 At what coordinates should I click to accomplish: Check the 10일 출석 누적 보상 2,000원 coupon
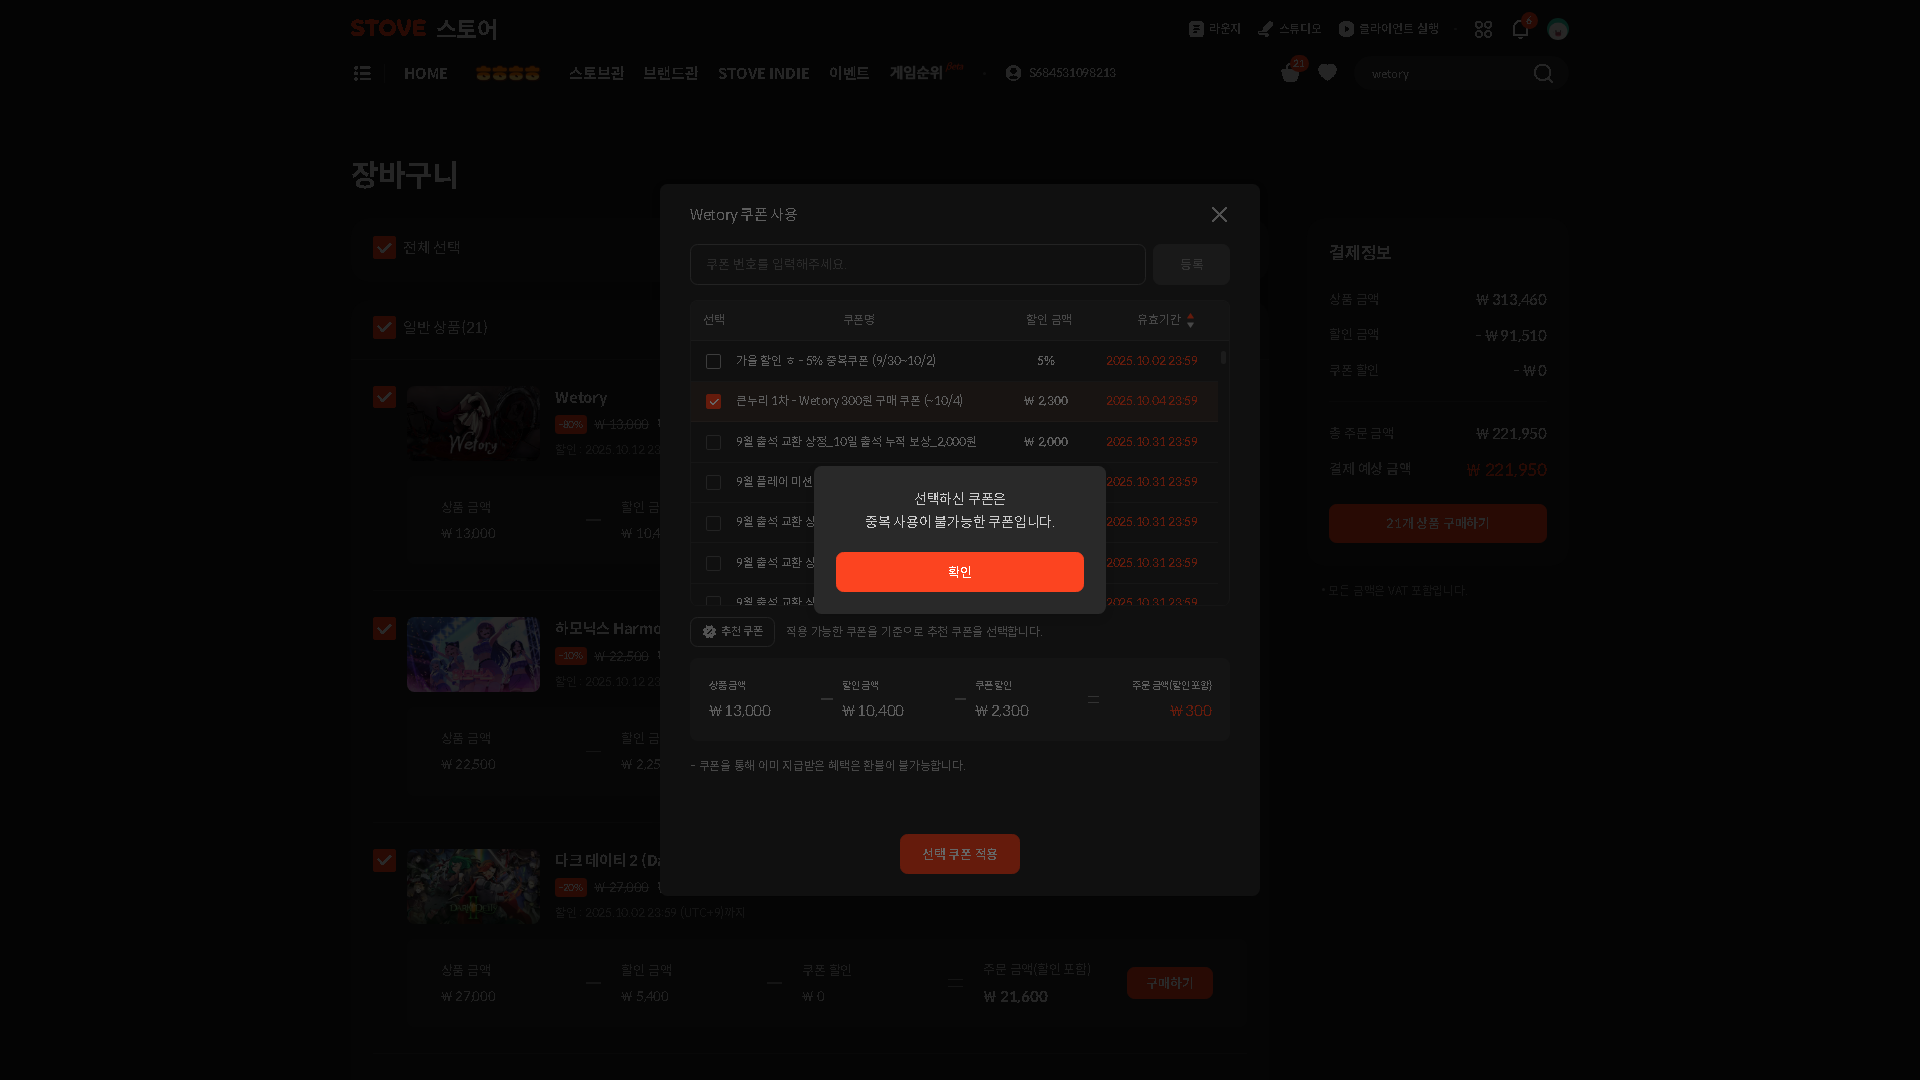tap(713, 442)
